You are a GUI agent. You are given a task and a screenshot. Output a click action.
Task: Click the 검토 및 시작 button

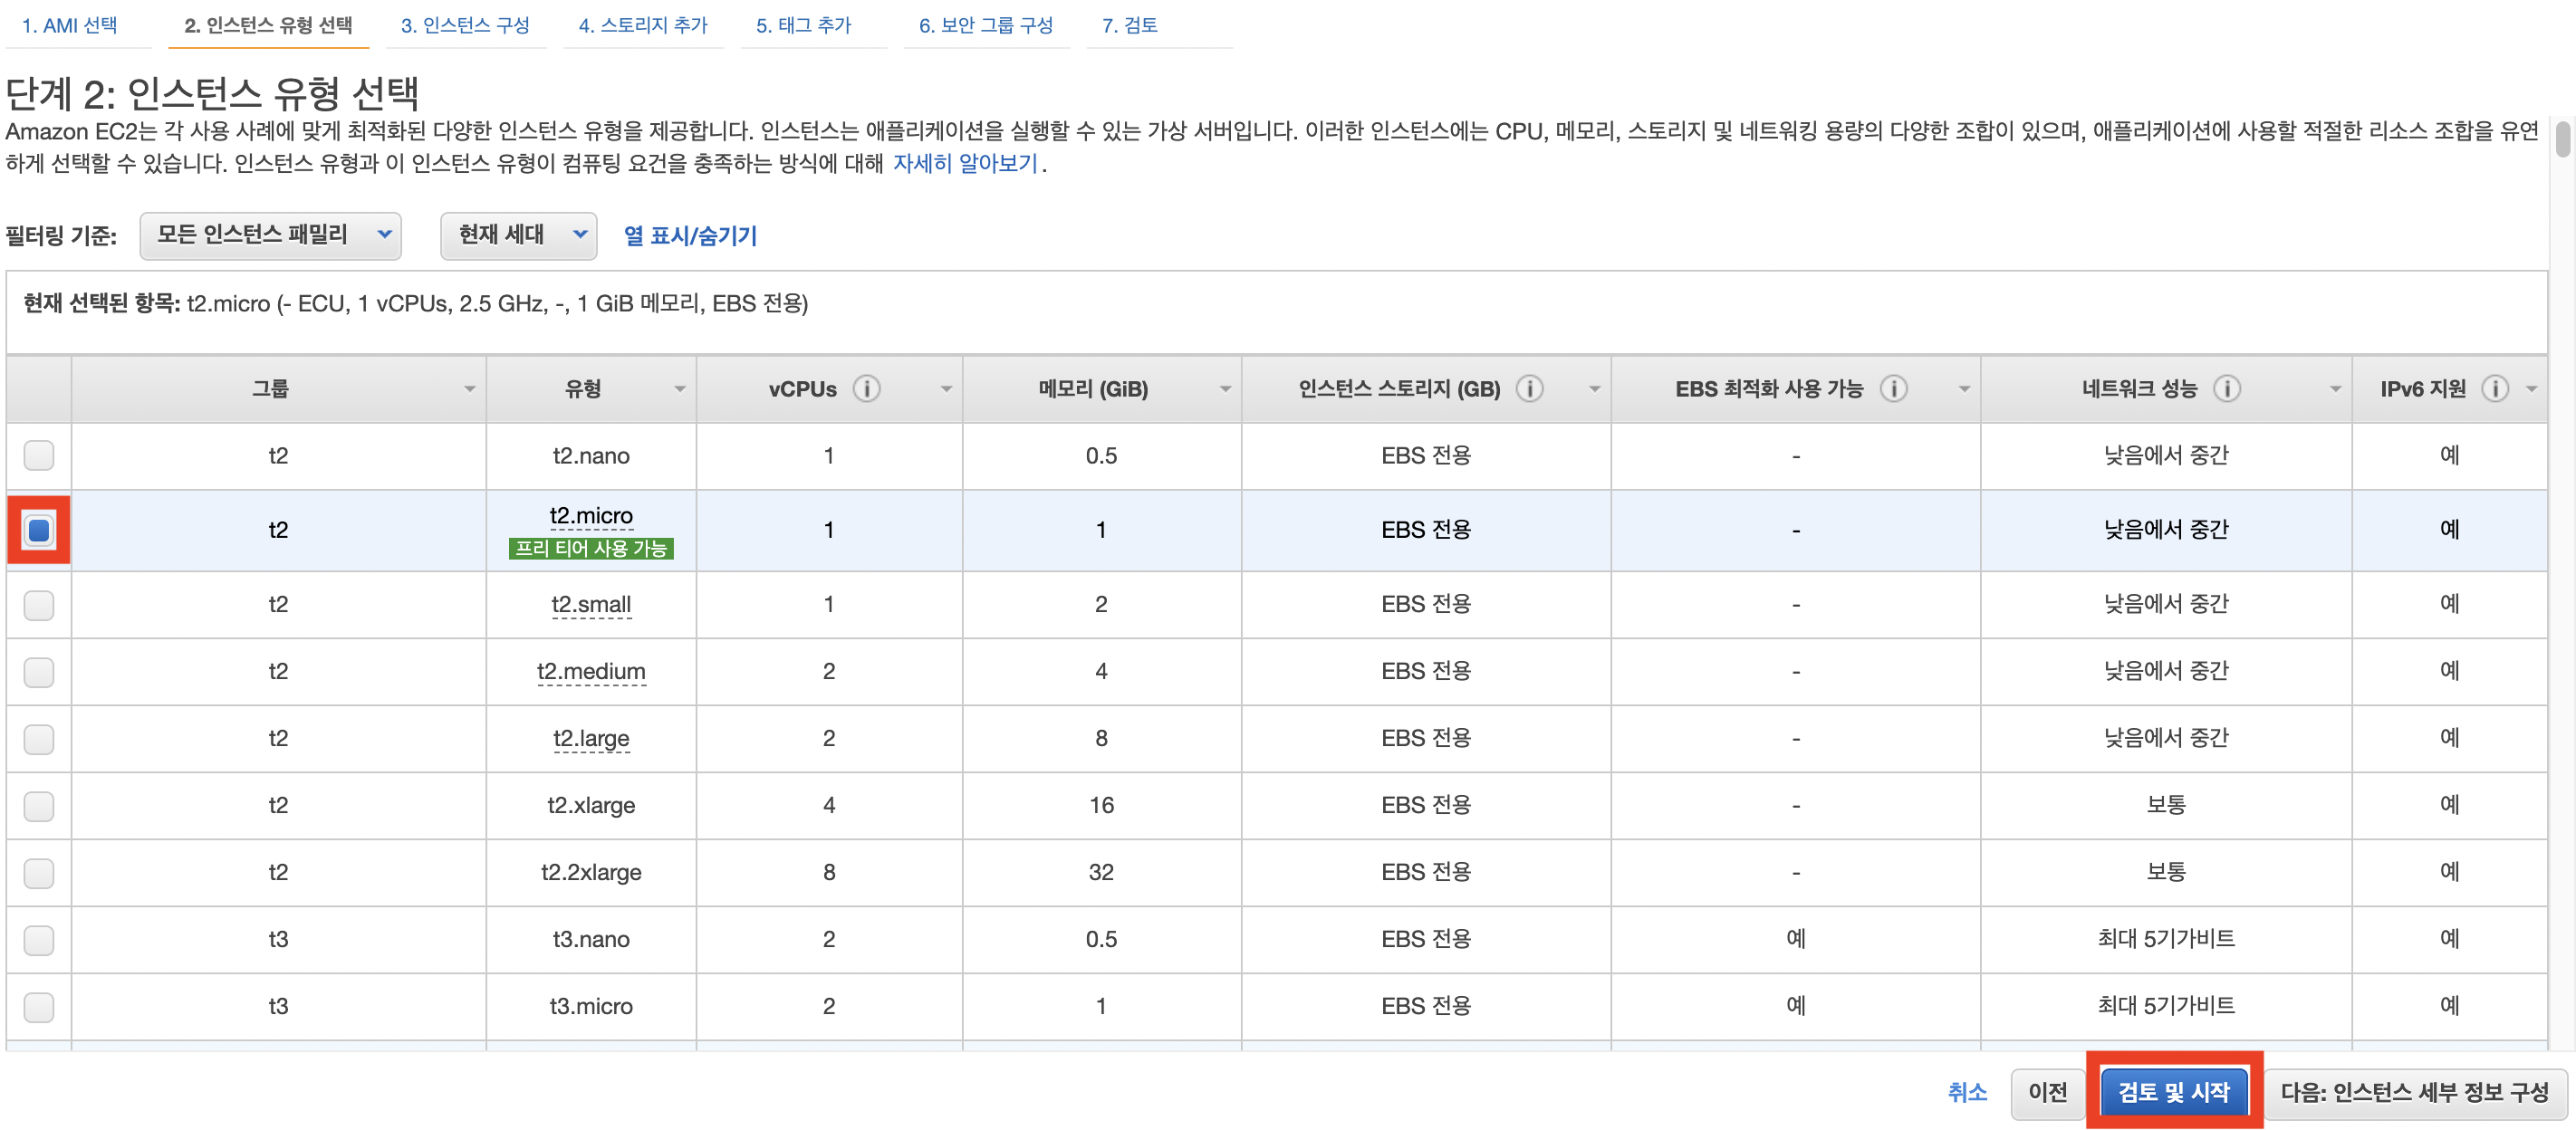2173,1091
